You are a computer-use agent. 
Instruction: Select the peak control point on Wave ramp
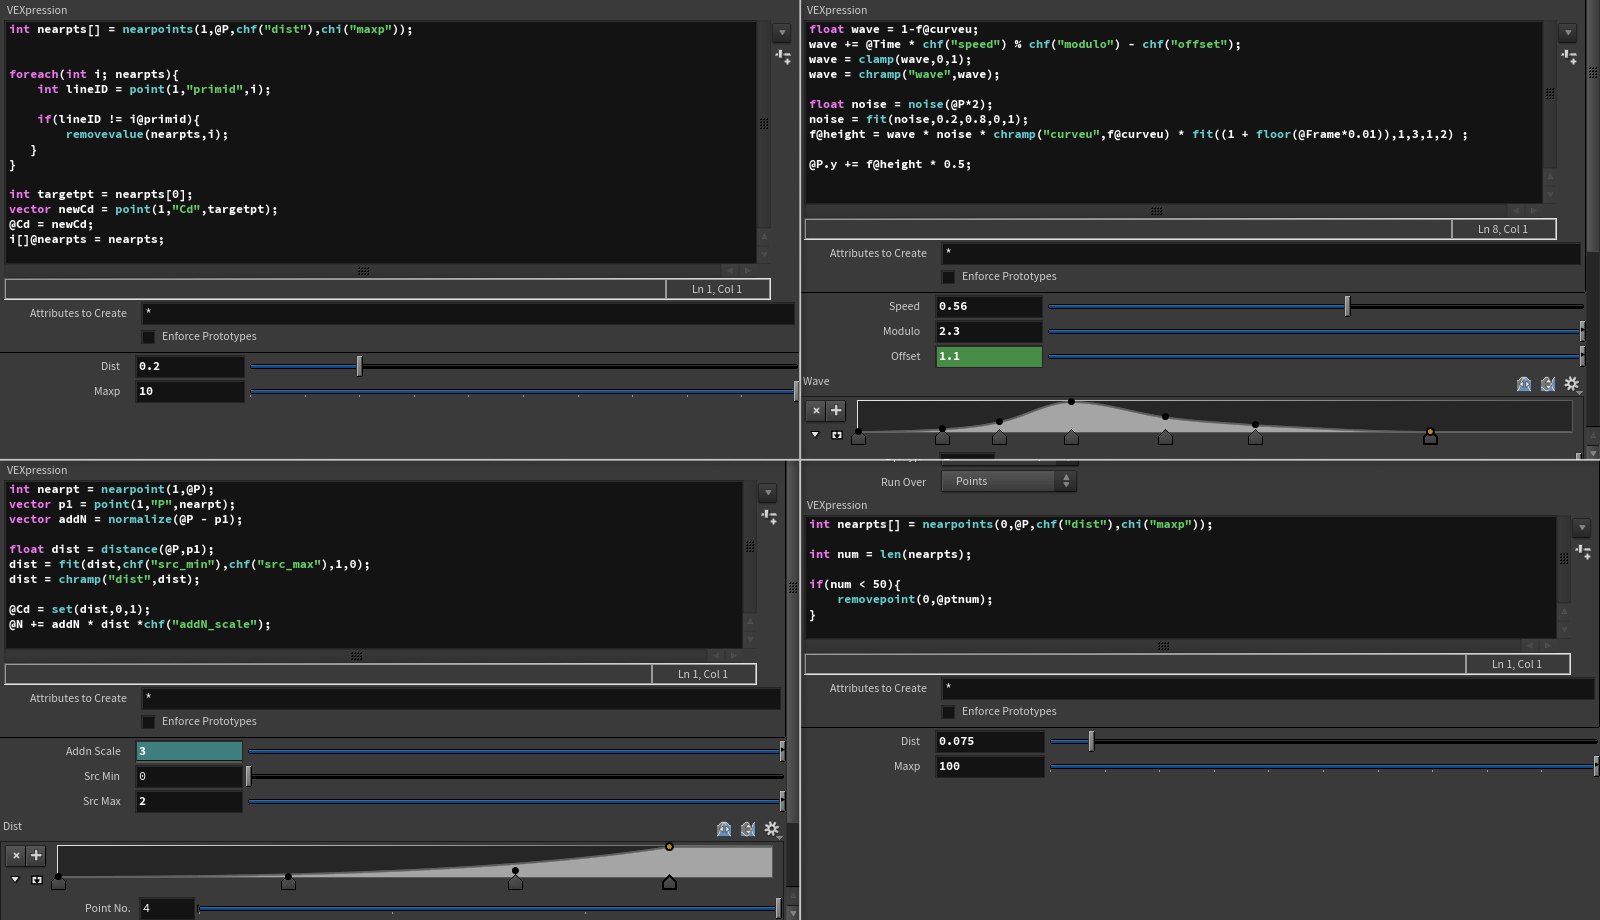click(1071, 402)
